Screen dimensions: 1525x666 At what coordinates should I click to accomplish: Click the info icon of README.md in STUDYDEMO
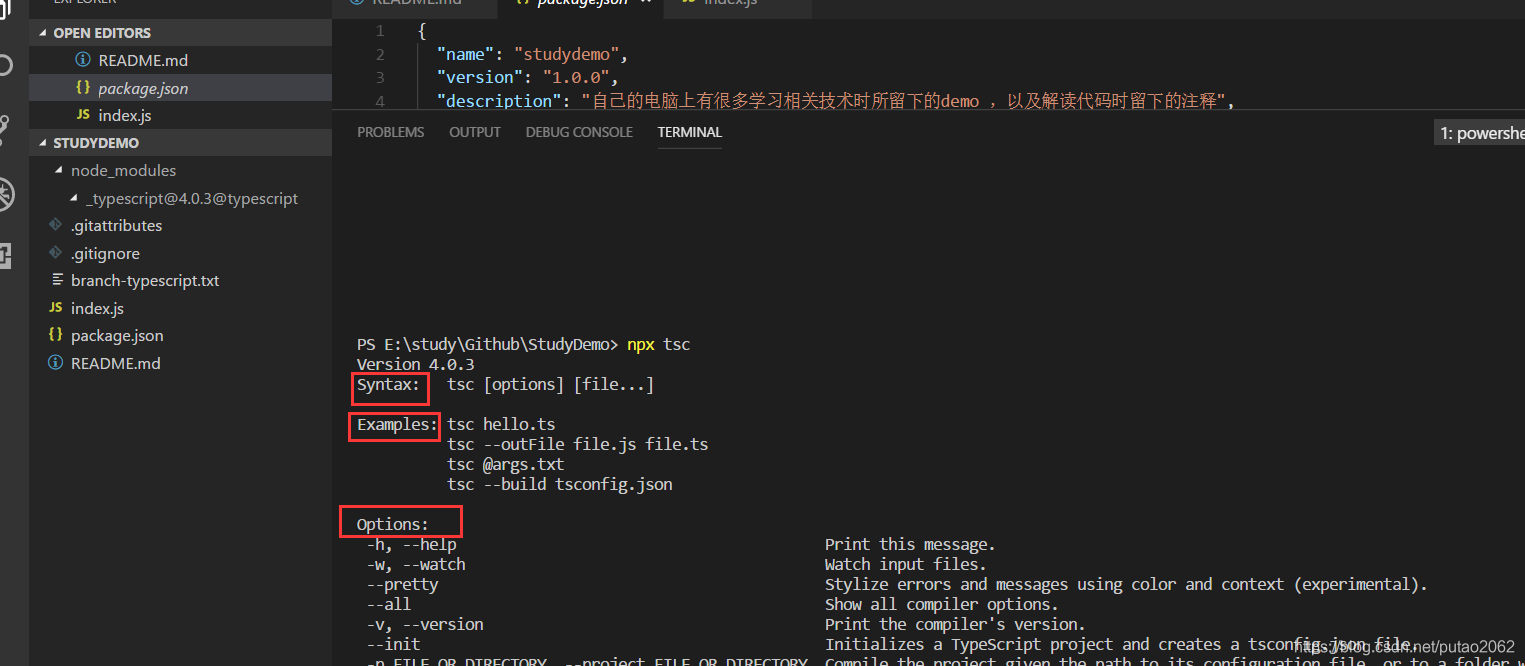pyautogui.click(x=55, y=363)
